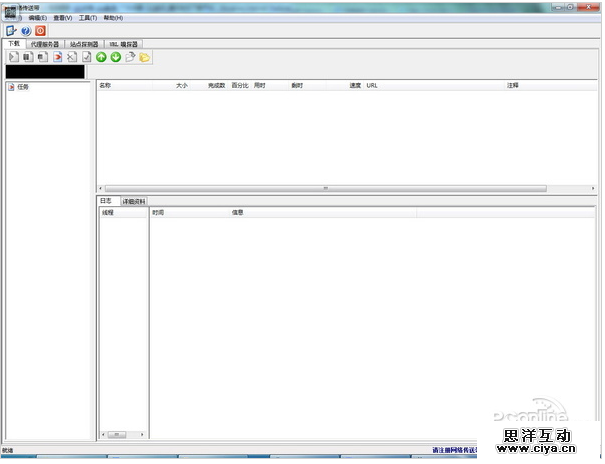Switch to the 详细资料 tab
Screen dimensions: 605x464
tap(133, 201)
